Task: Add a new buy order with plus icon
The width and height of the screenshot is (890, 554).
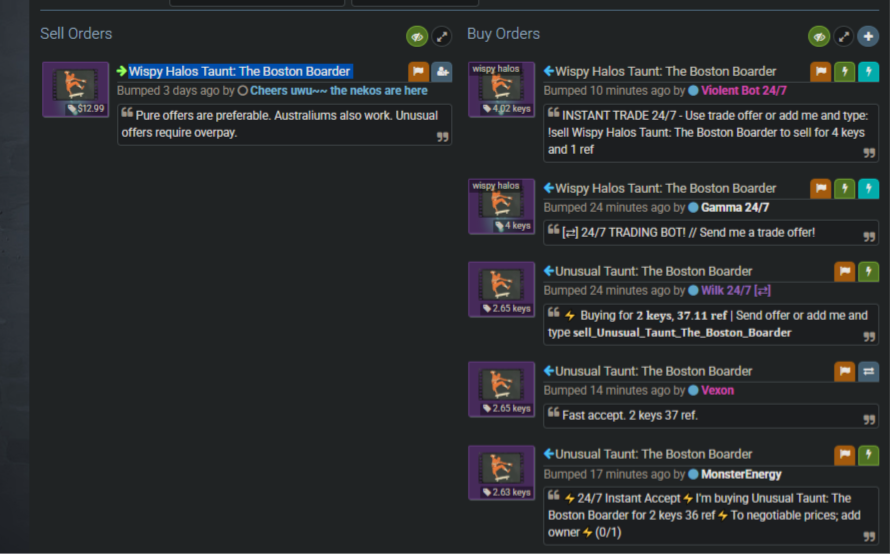Action: (x=868, y=37)
